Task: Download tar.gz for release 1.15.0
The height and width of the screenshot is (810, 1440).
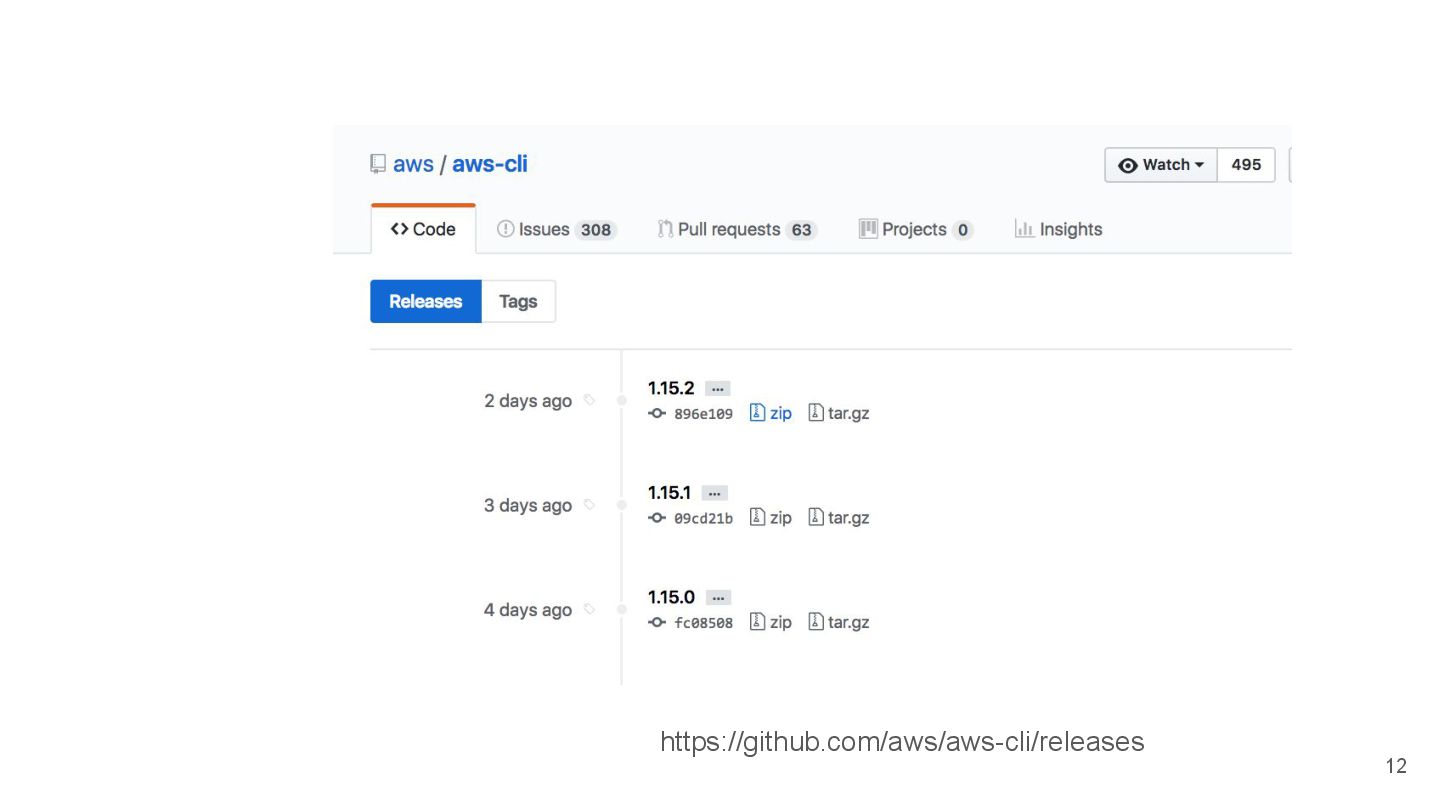Action: click(x=839, y=622)
